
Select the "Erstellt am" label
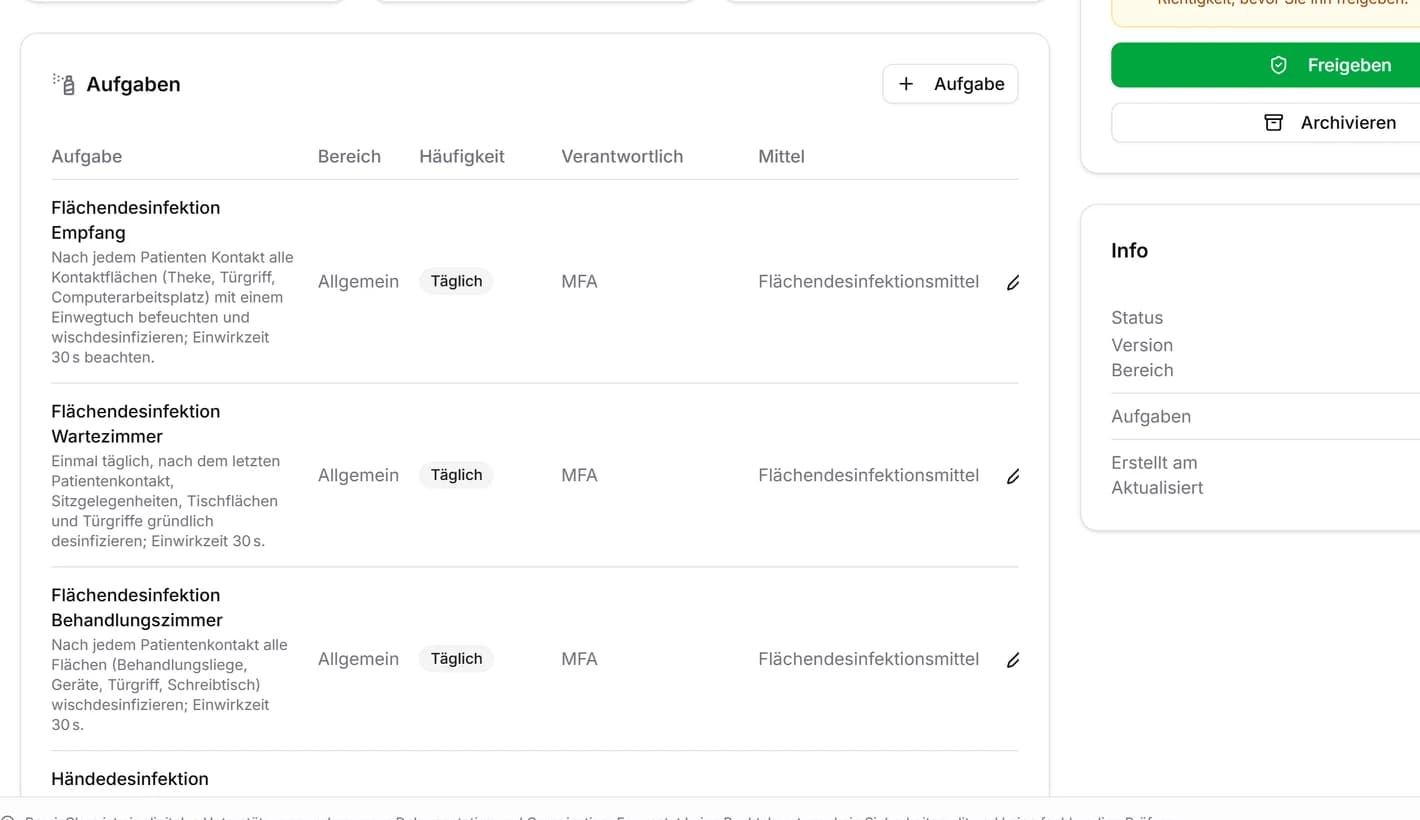click(x=1154, y=463)
